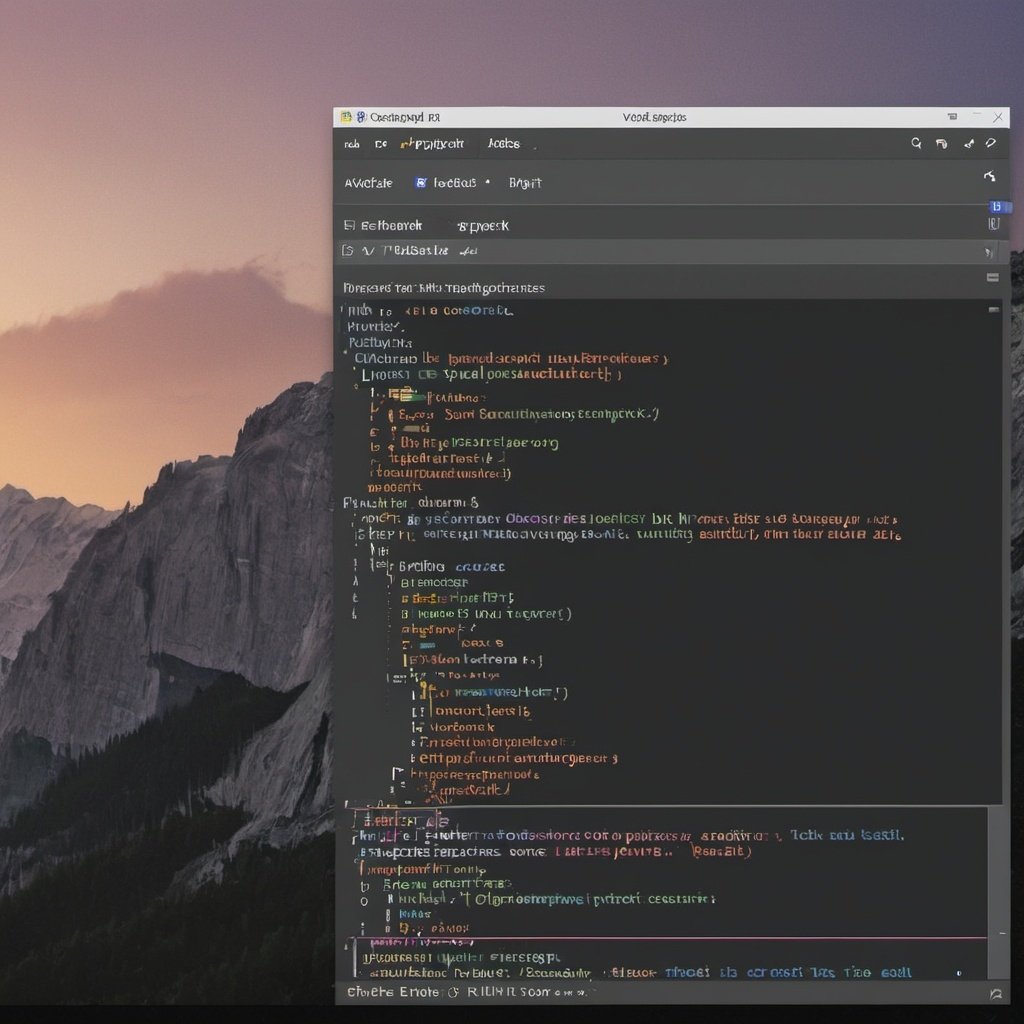1024x1024 pixels.
Task: Open the Aceles menu
Action: 504,144
